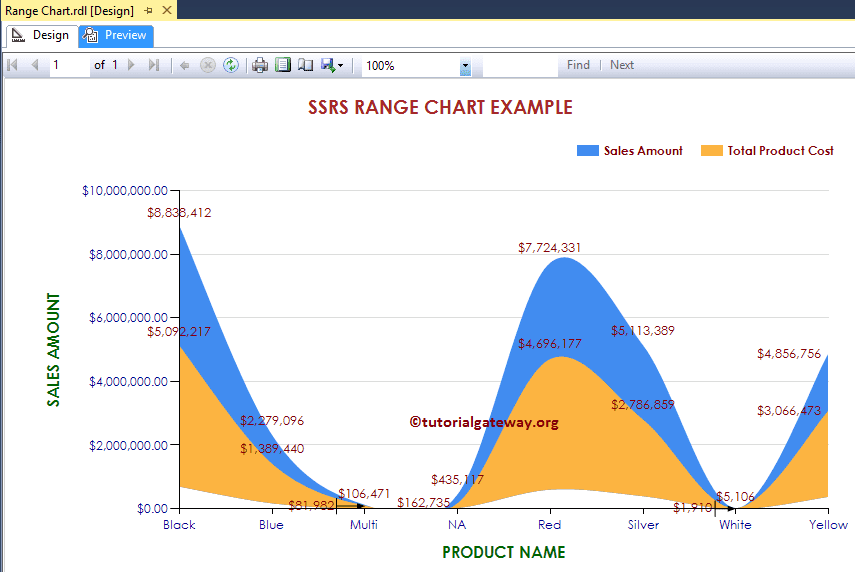Click the stop rendering icon
The width and height of the screenshot is (855, 572).
click(208, 65)
